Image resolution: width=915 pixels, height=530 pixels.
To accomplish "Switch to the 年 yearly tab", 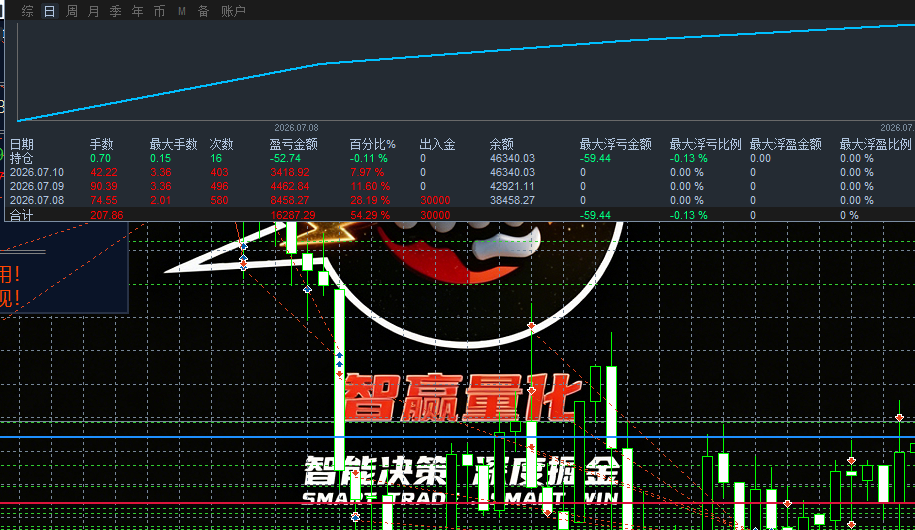I will tap(137, 11).
